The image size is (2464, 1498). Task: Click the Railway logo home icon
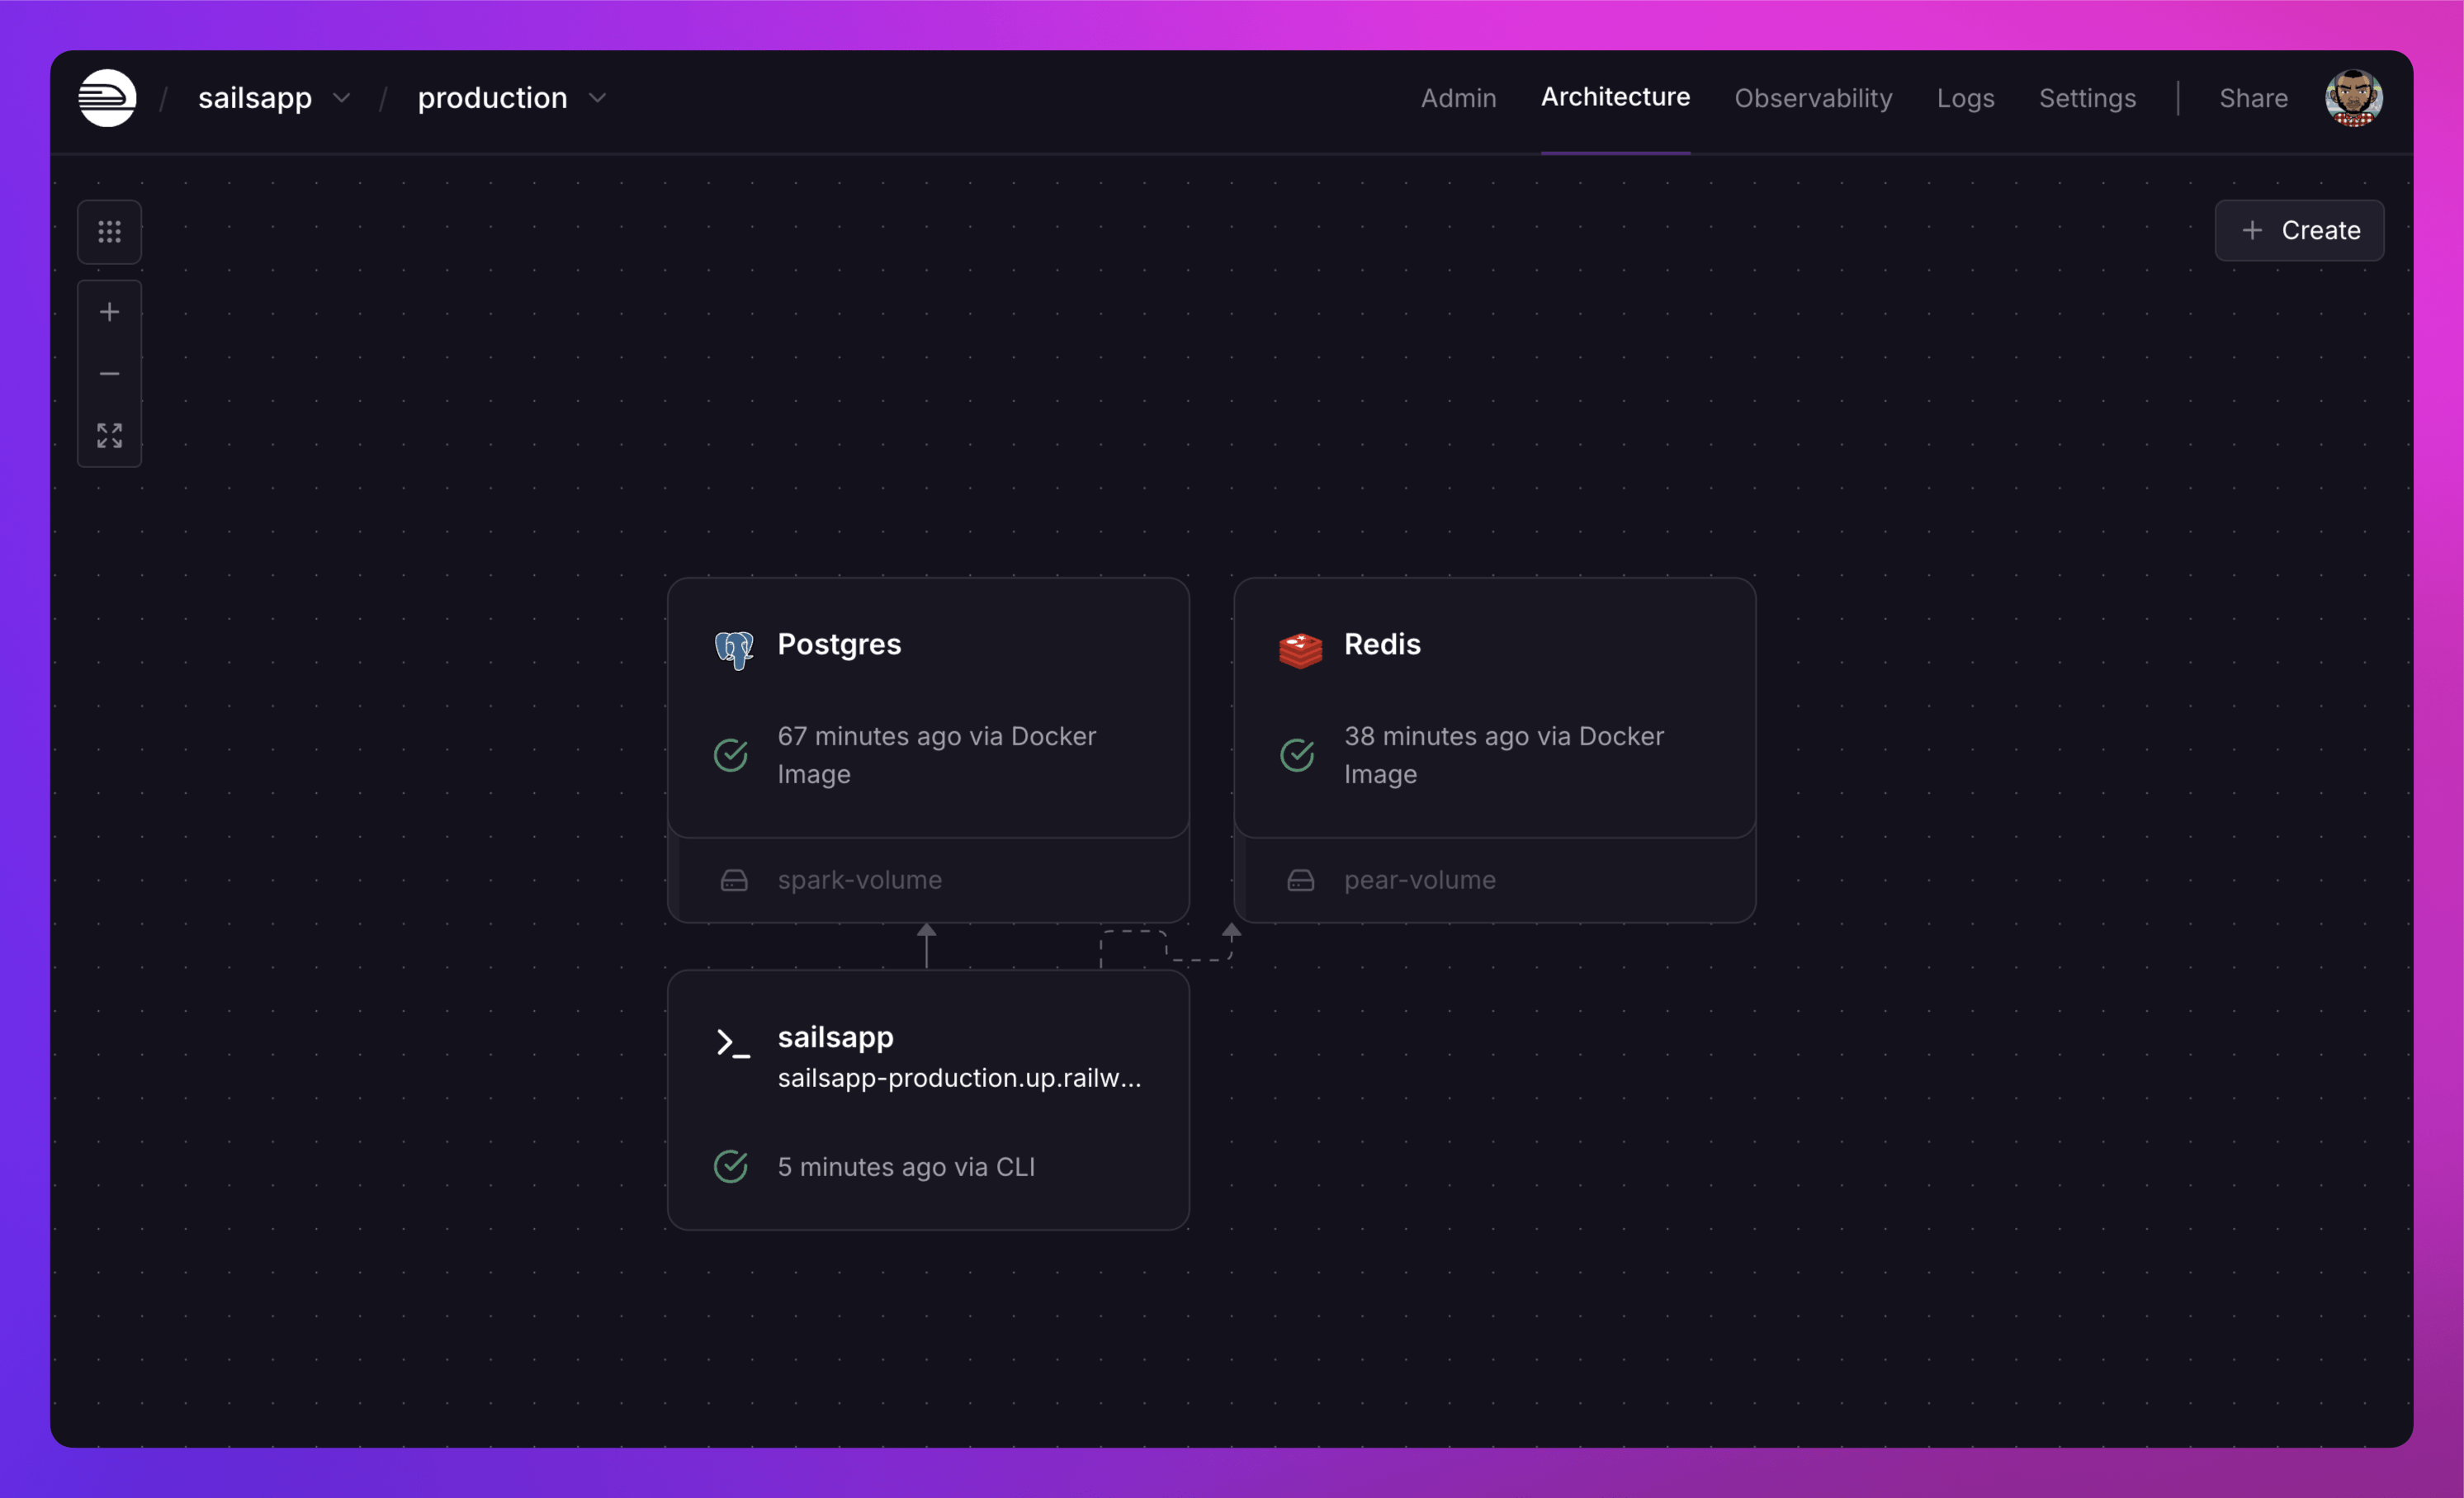pyautogui.click(x=107, y=98)
